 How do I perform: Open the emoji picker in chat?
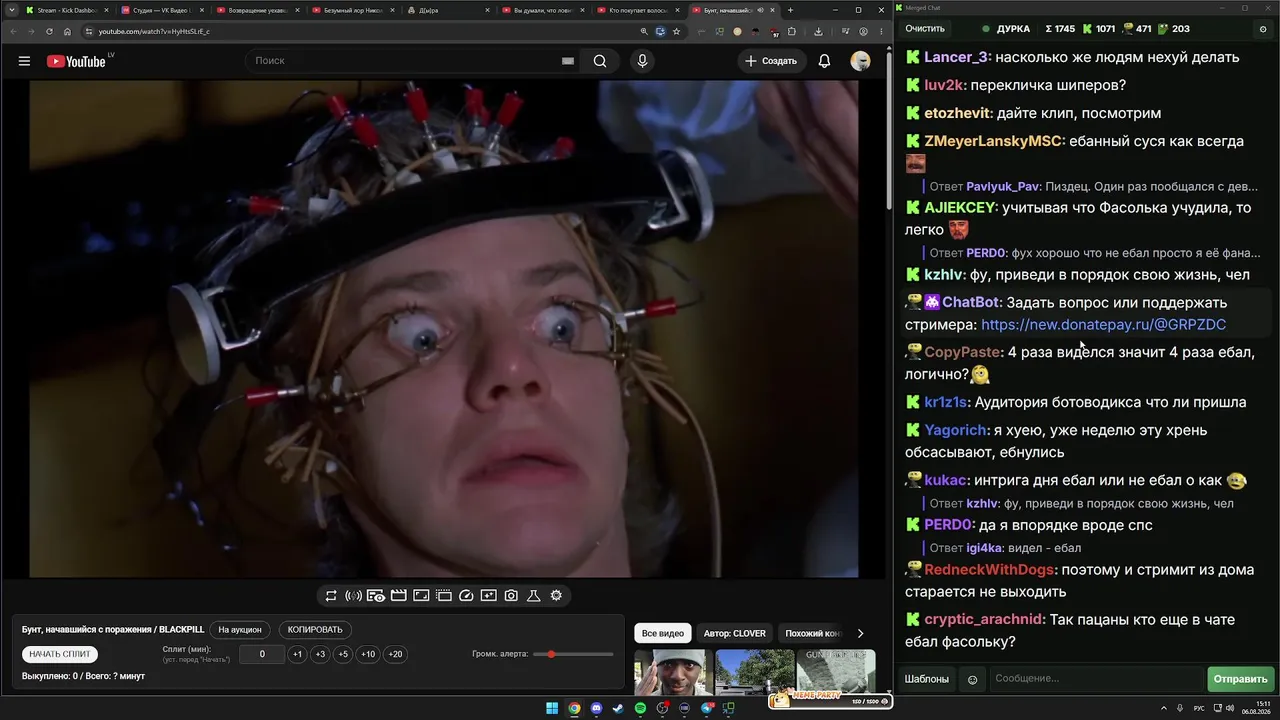972,680
